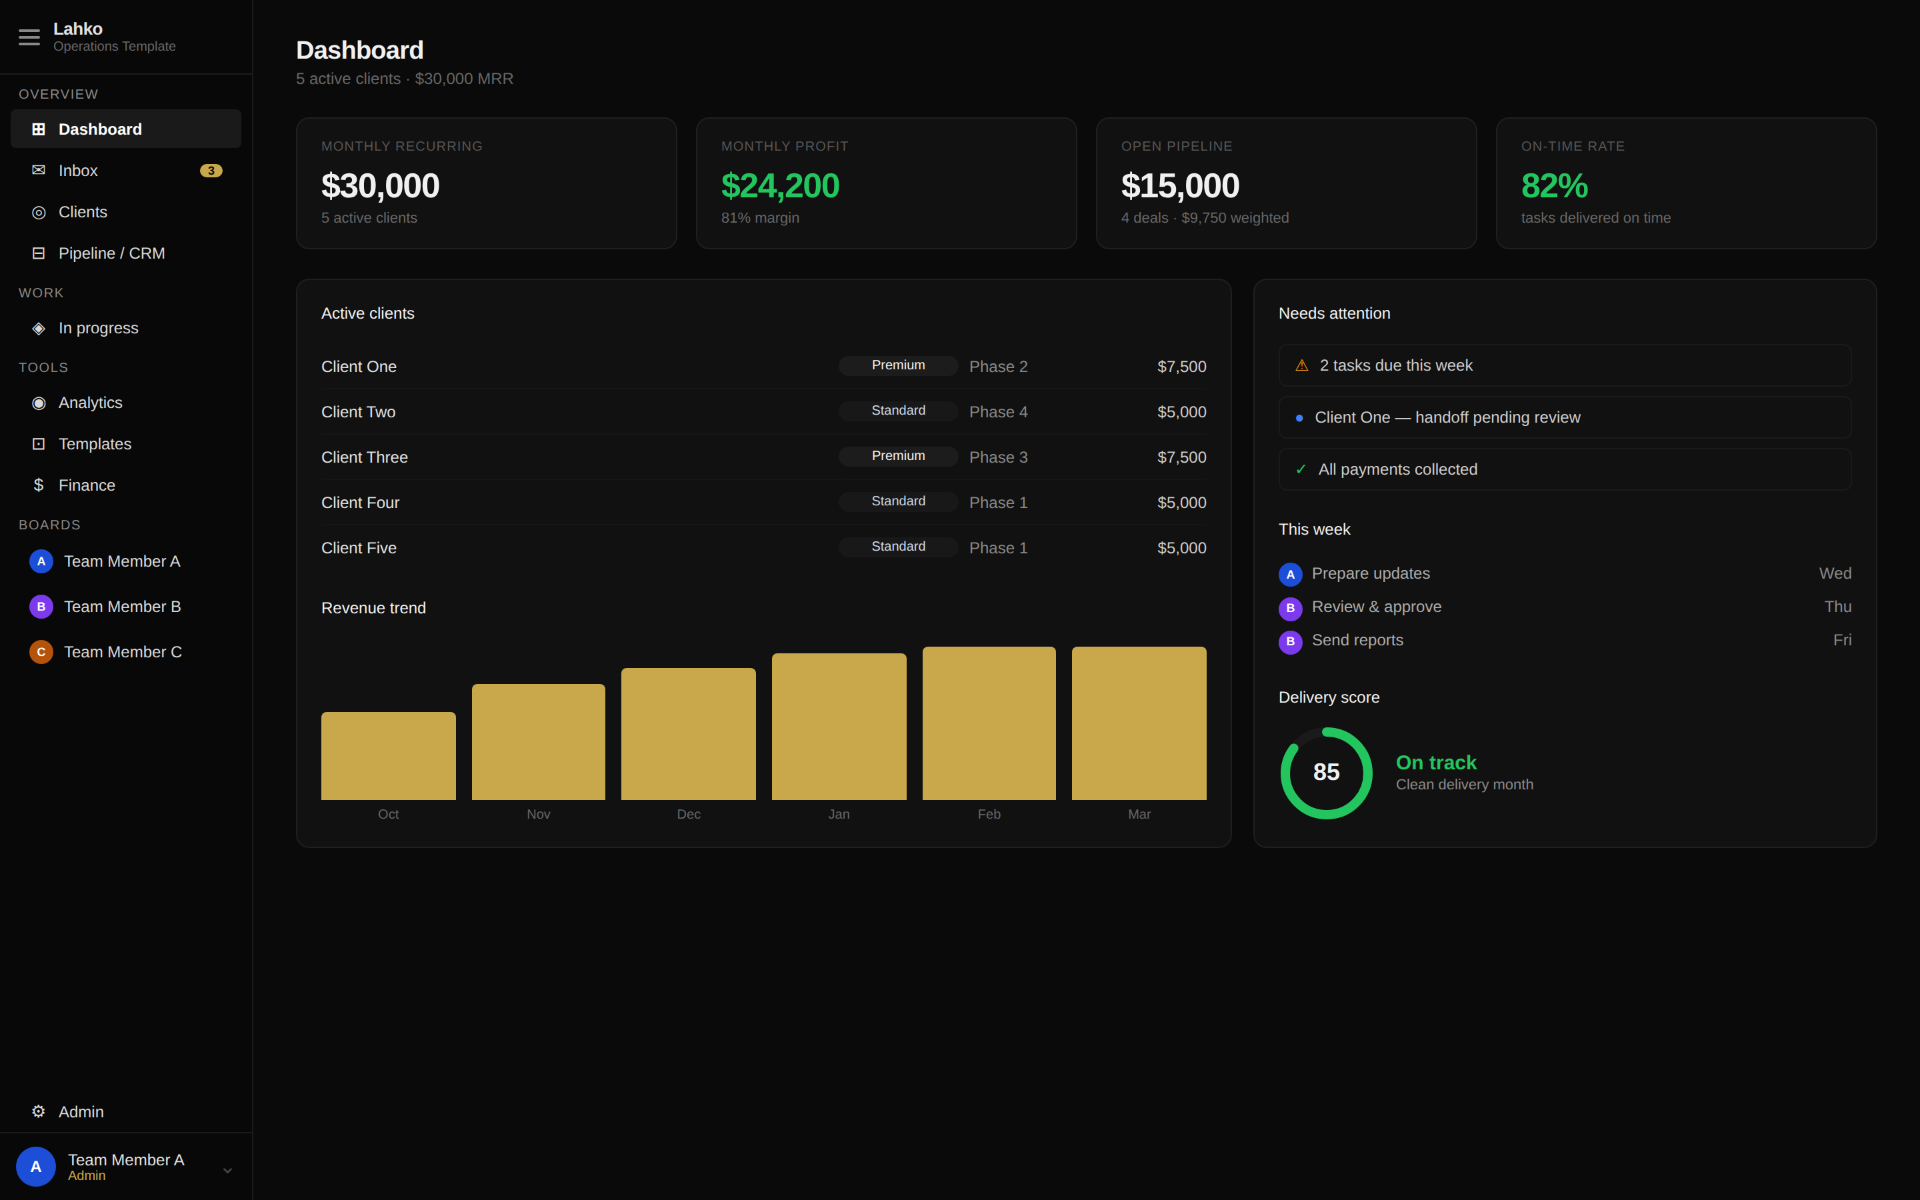Viewport: 1920px width, 1200px height.
Task: Click the Feb revenue bar
Action: (989, 723)
